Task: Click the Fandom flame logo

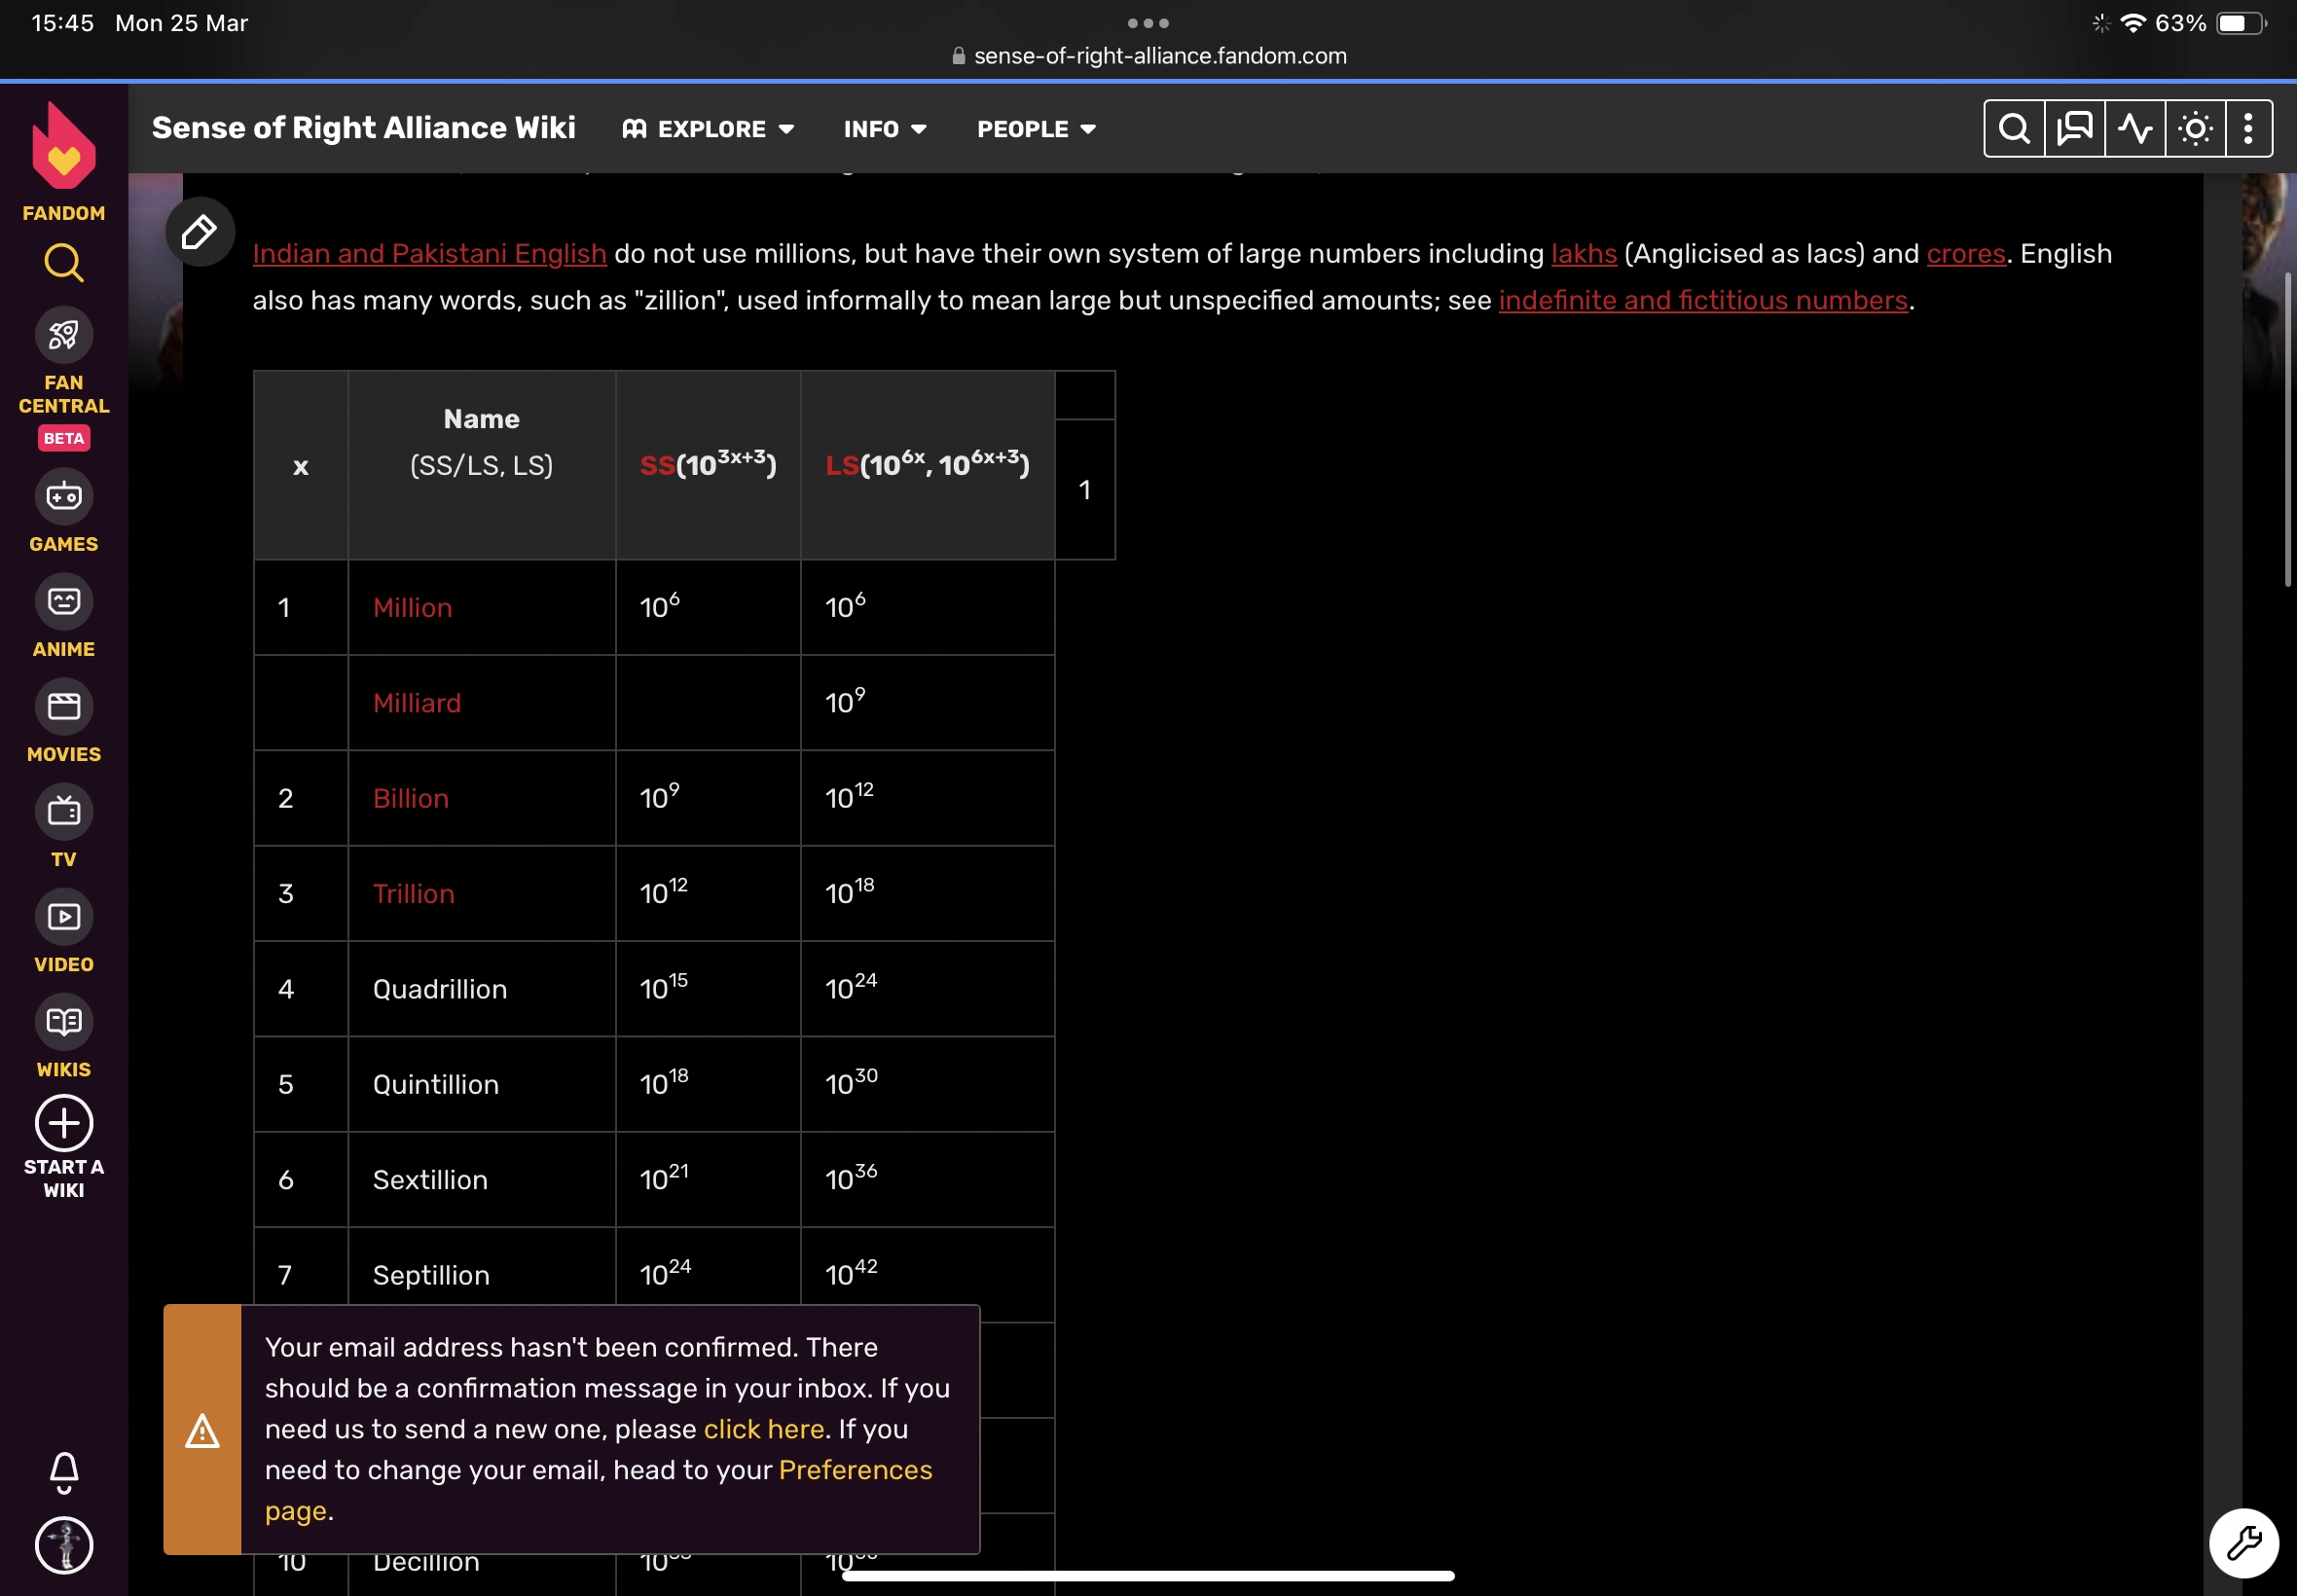Action: 63,148
